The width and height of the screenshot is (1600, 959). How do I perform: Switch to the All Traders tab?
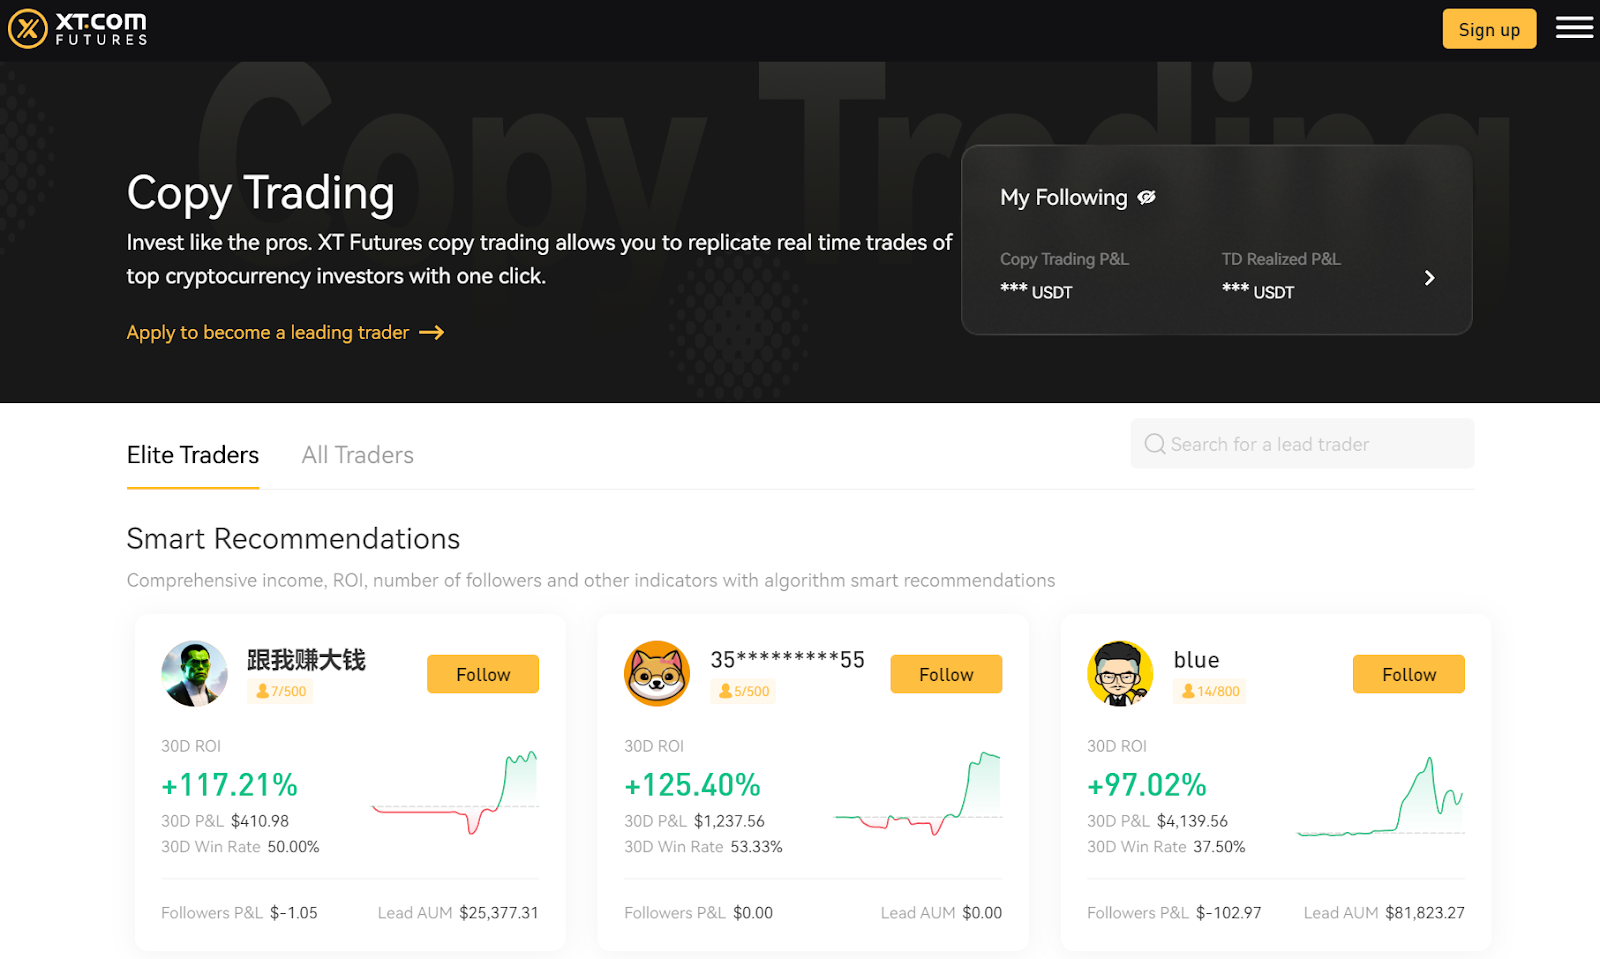[357, 455]
